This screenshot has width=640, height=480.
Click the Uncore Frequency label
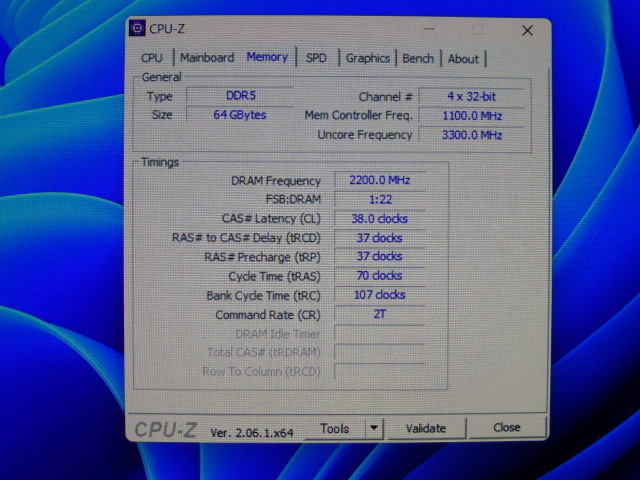click(365, 135)
